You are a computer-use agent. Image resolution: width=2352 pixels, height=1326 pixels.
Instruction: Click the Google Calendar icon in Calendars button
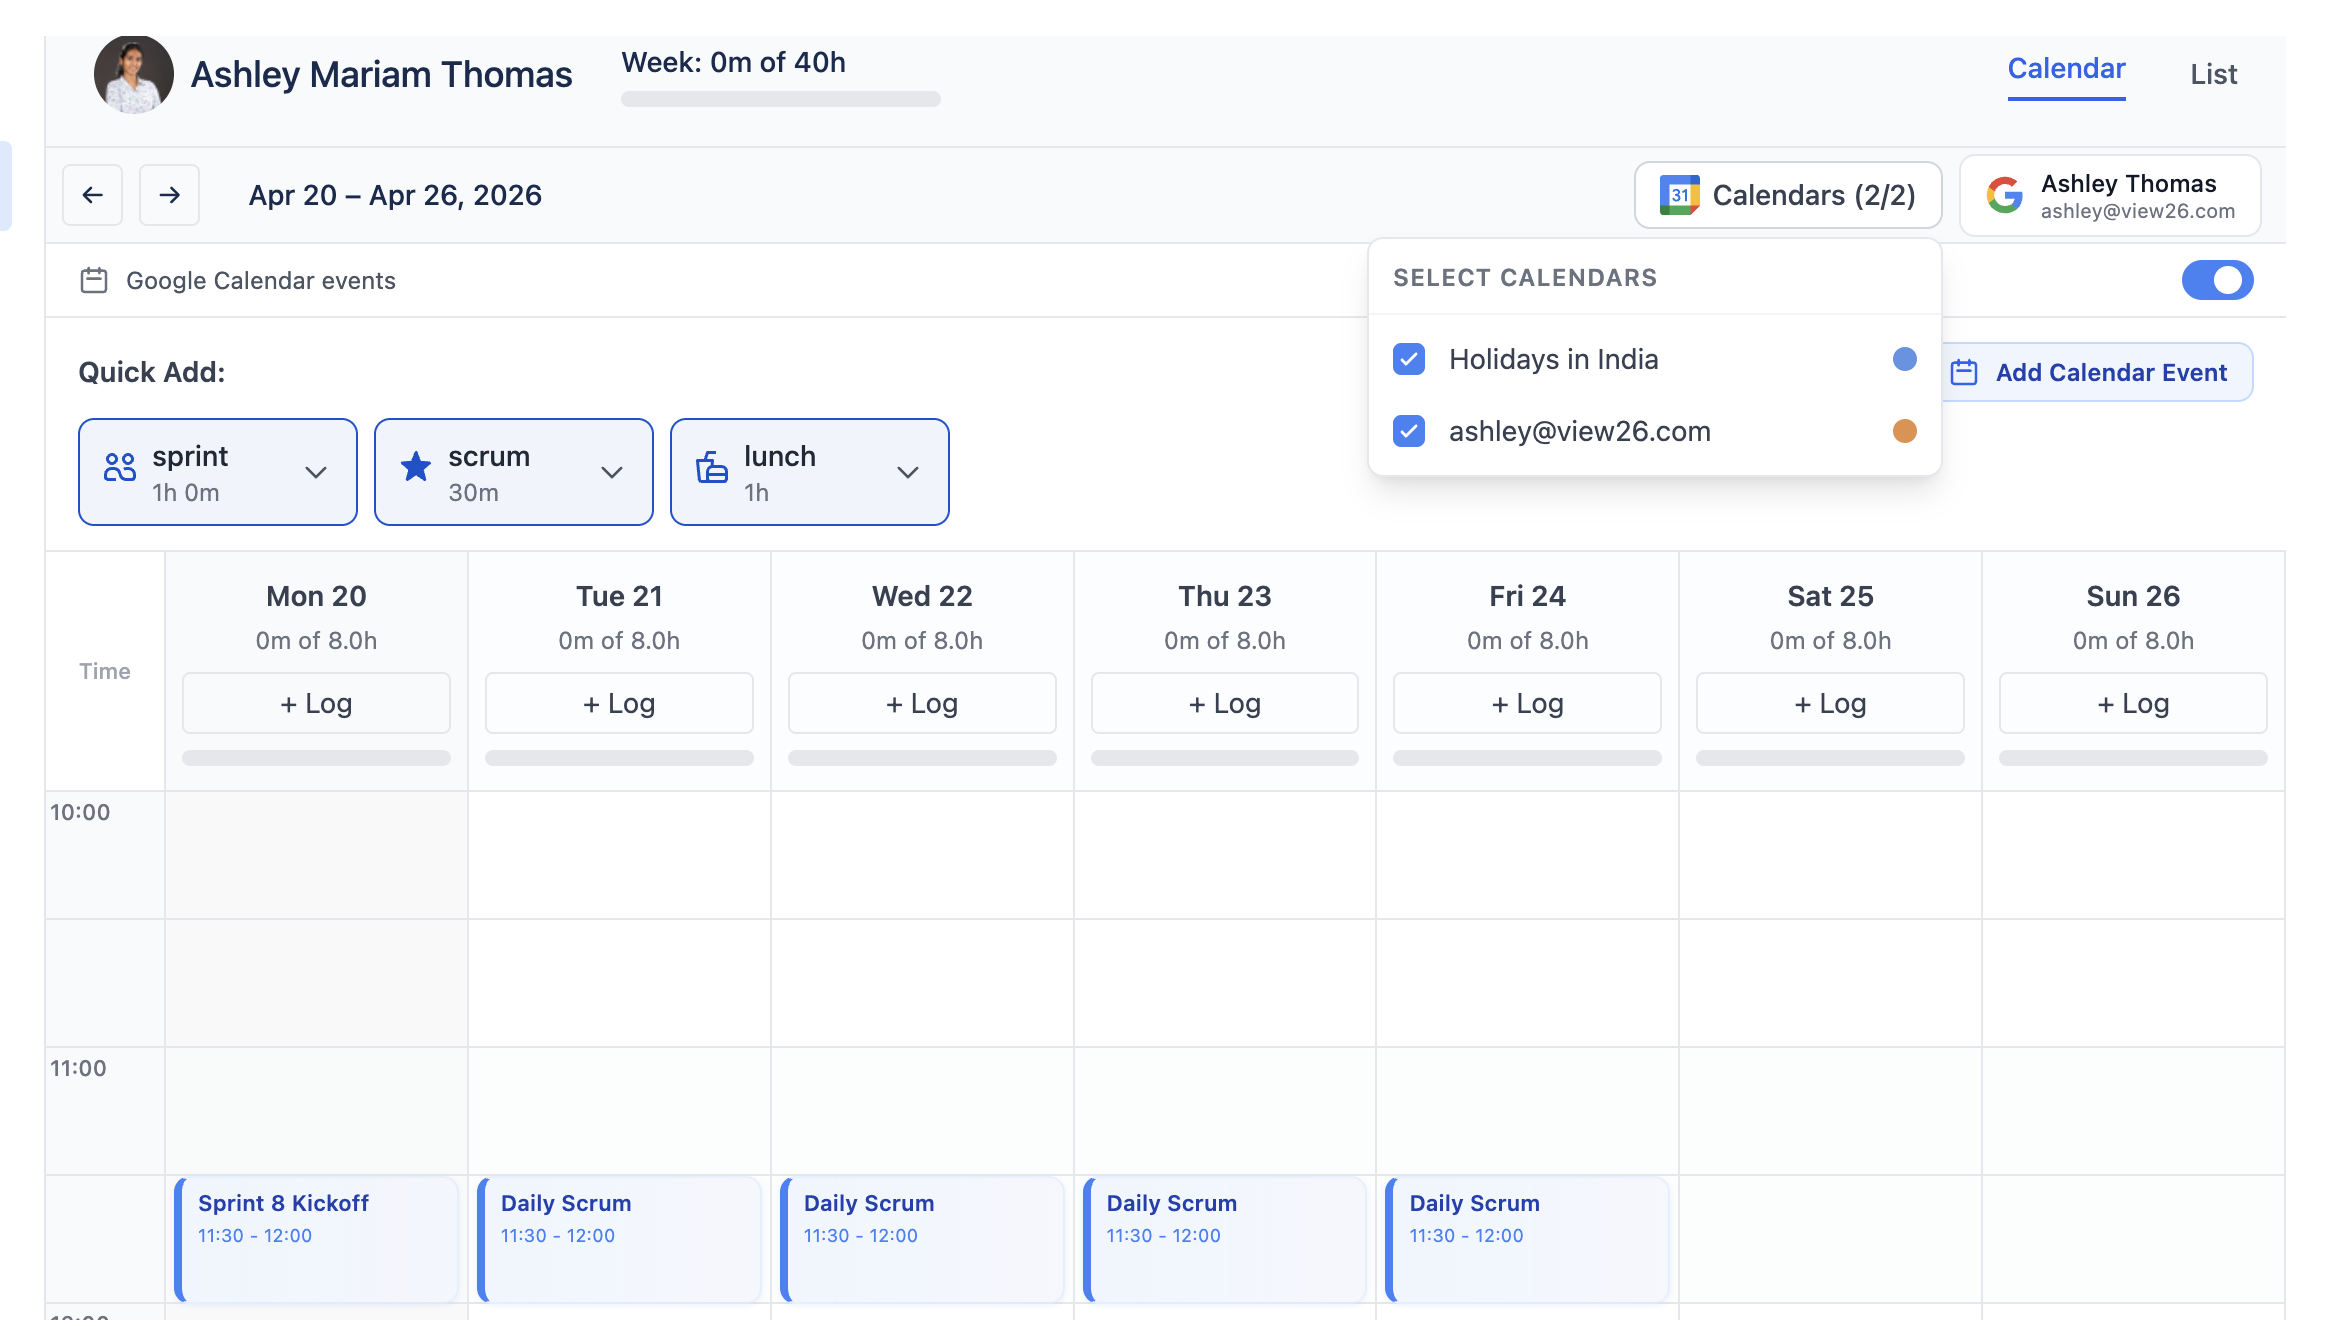point(1679,195)
